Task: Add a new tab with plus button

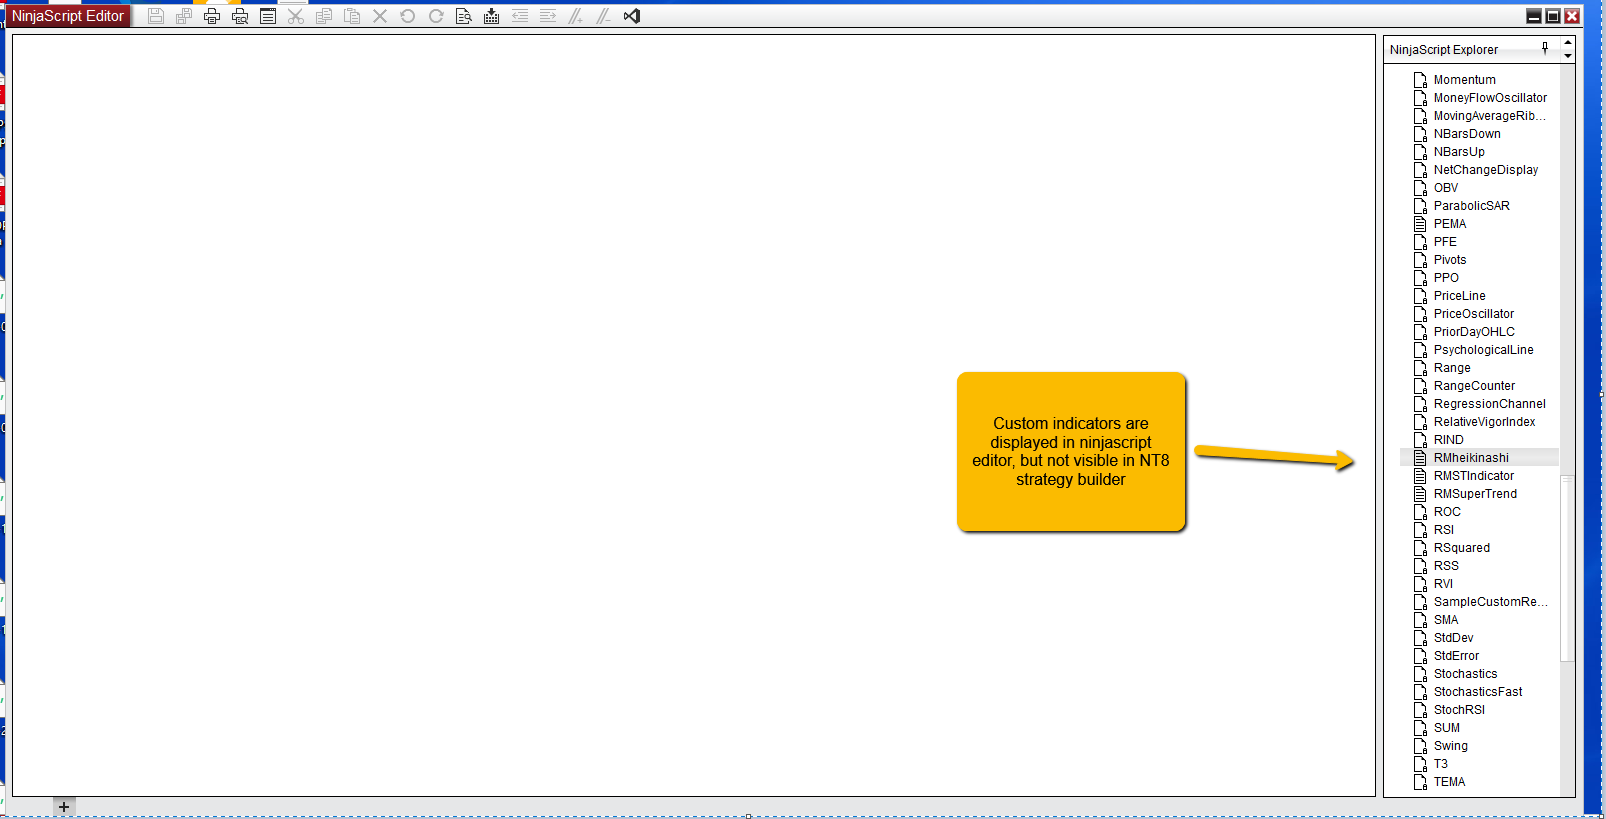Action: [x=64, y=807]
